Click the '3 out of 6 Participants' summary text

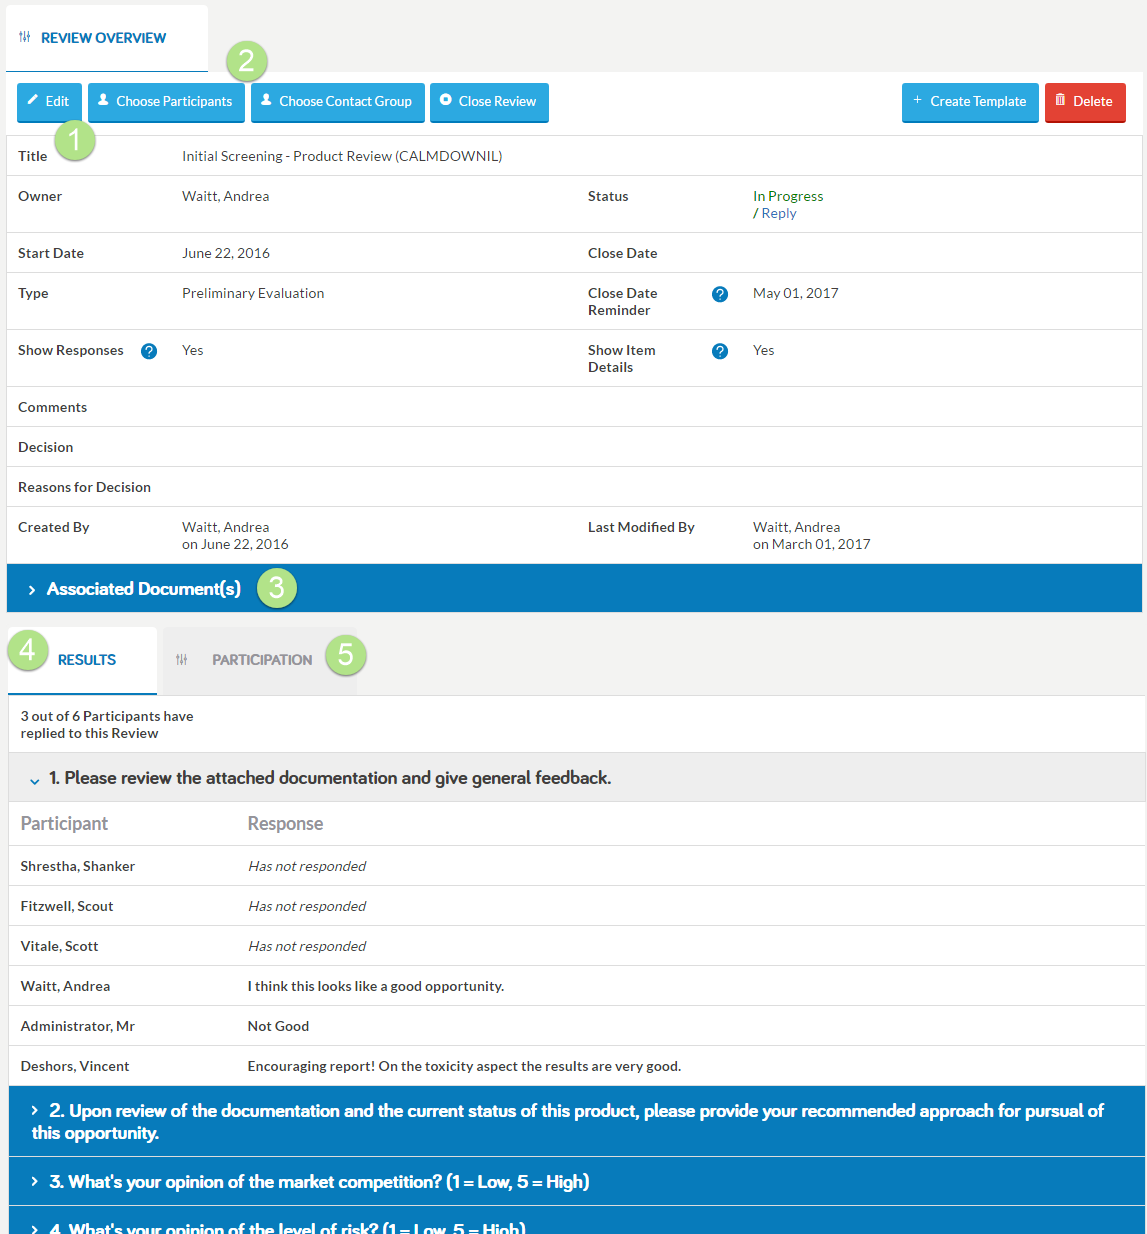[x=107, y=725]
